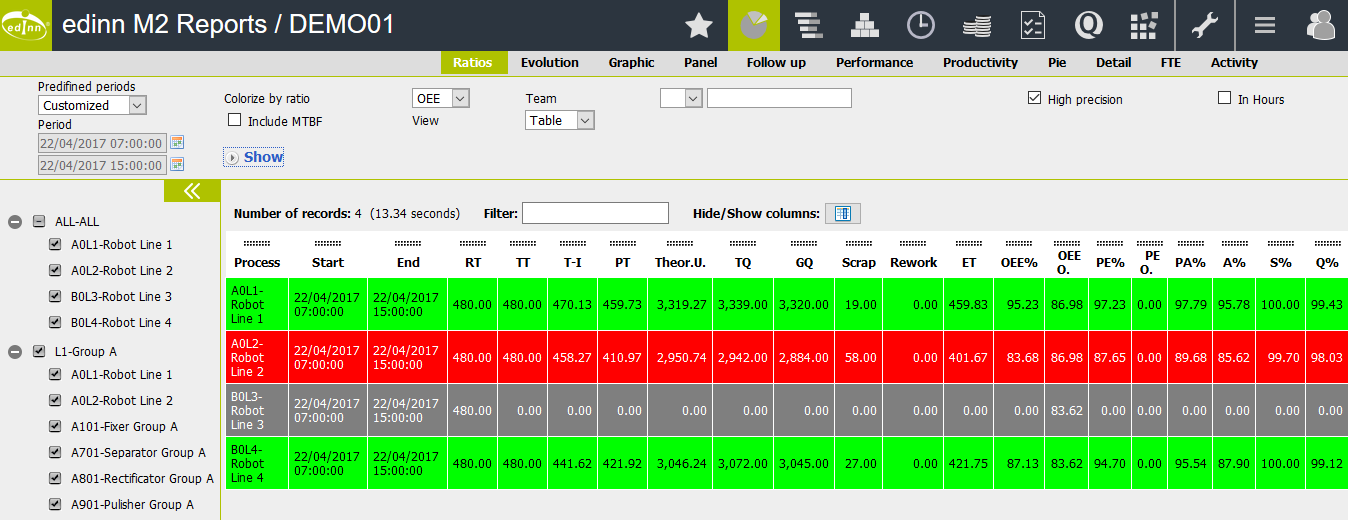This screenshot has height=520, width=1348.
Task: Switch to the Pie tab
Action: click(1057, 62)
